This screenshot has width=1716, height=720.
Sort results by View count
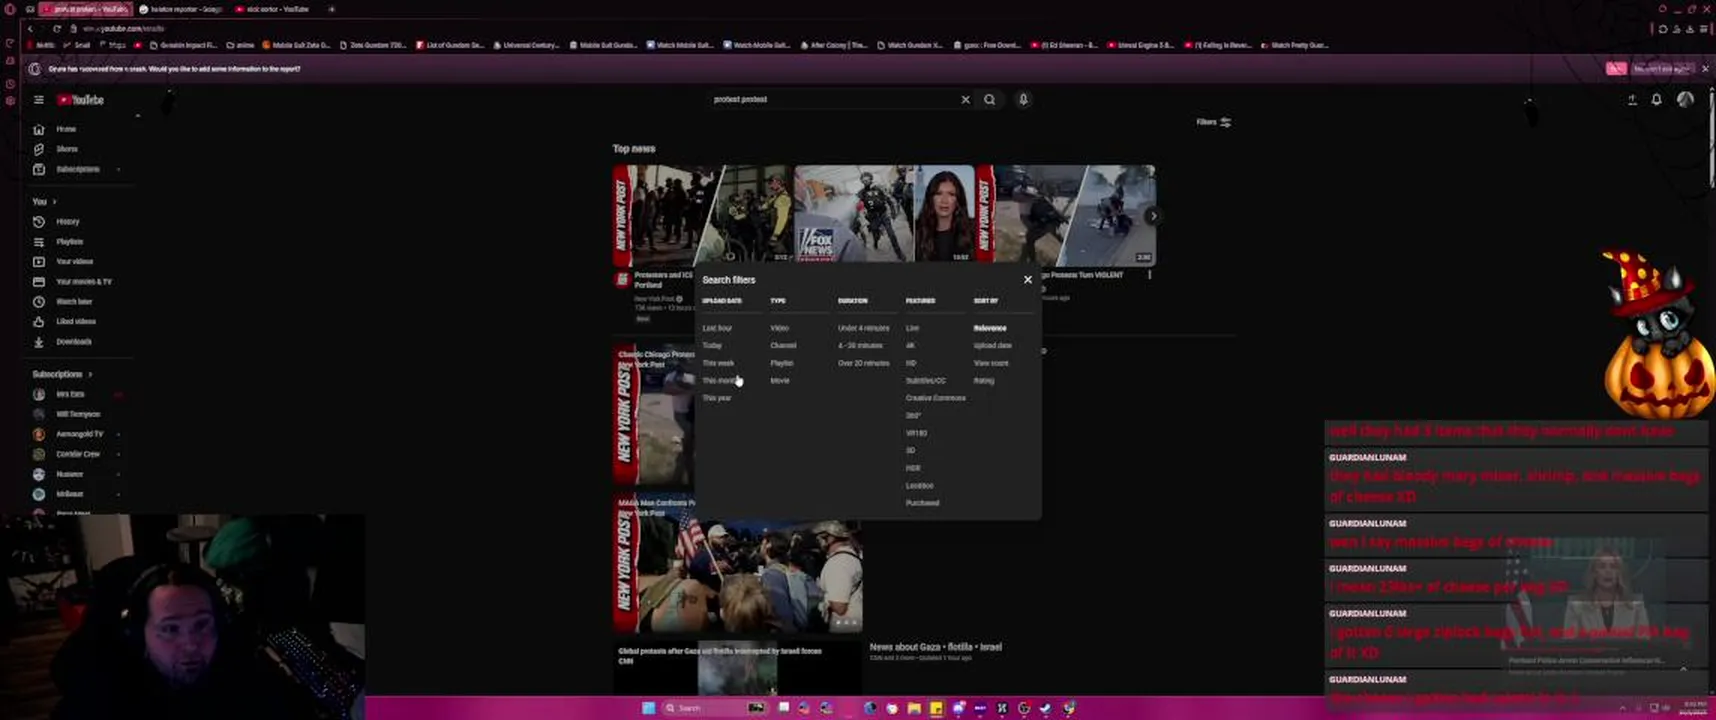[991, 363]
